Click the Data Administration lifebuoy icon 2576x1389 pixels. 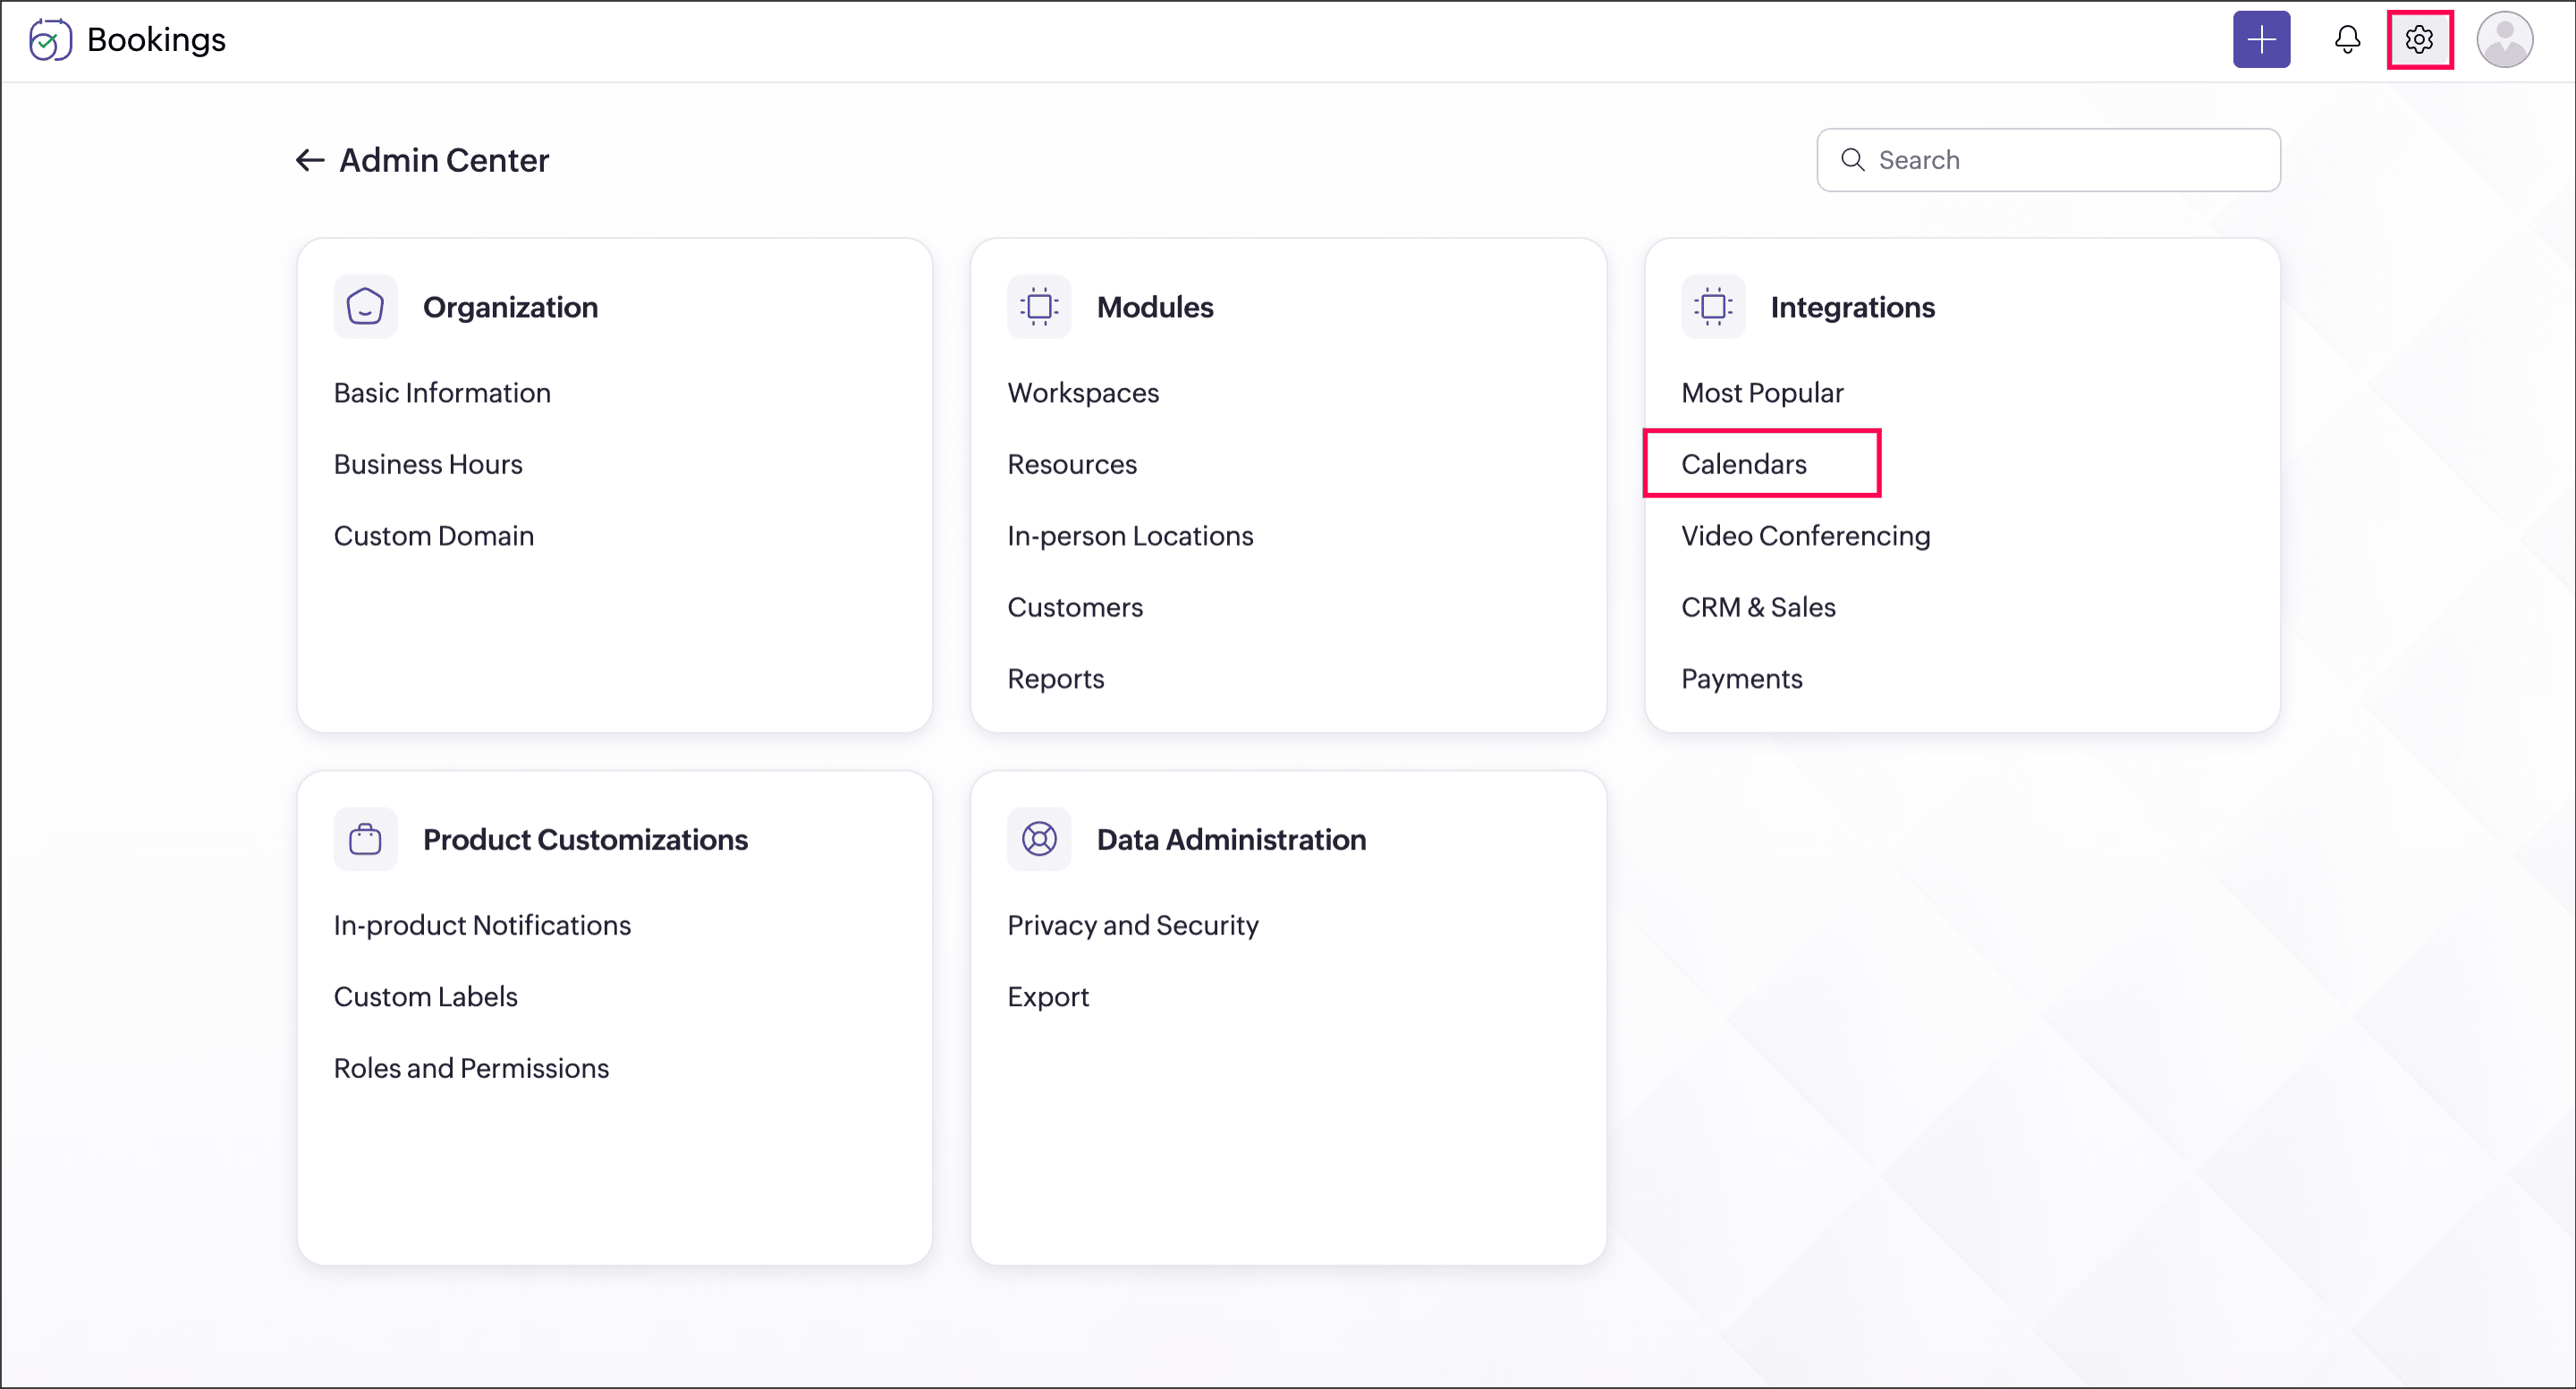[x=1039, y=839]
